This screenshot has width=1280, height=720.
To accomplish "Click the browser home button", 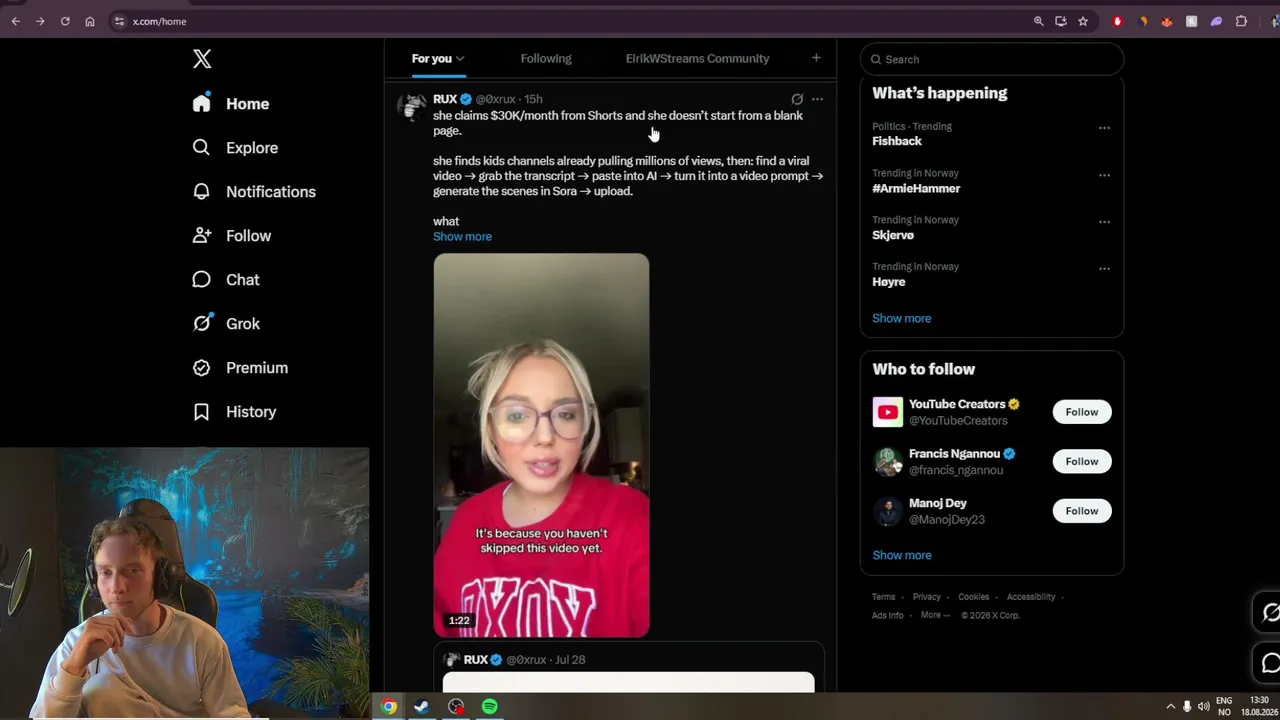I will click(x=90, y=21).
